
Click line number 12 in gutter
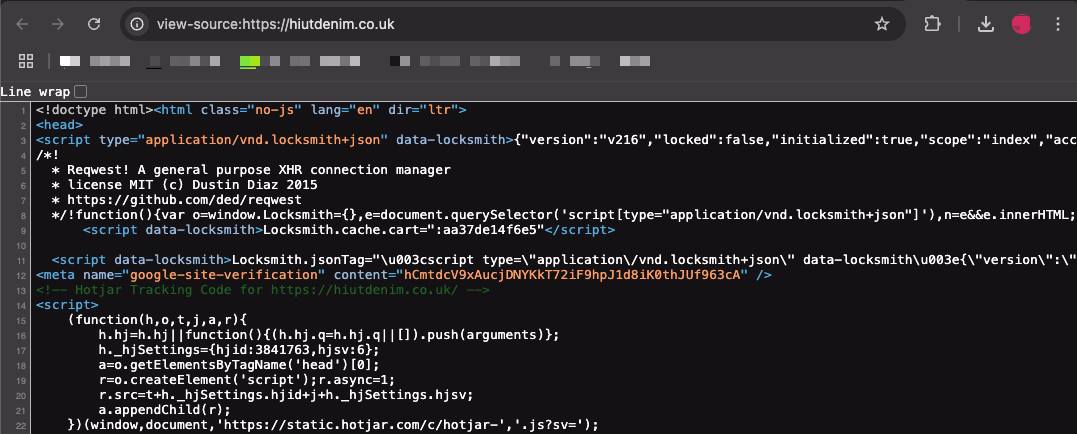point(22,275)
